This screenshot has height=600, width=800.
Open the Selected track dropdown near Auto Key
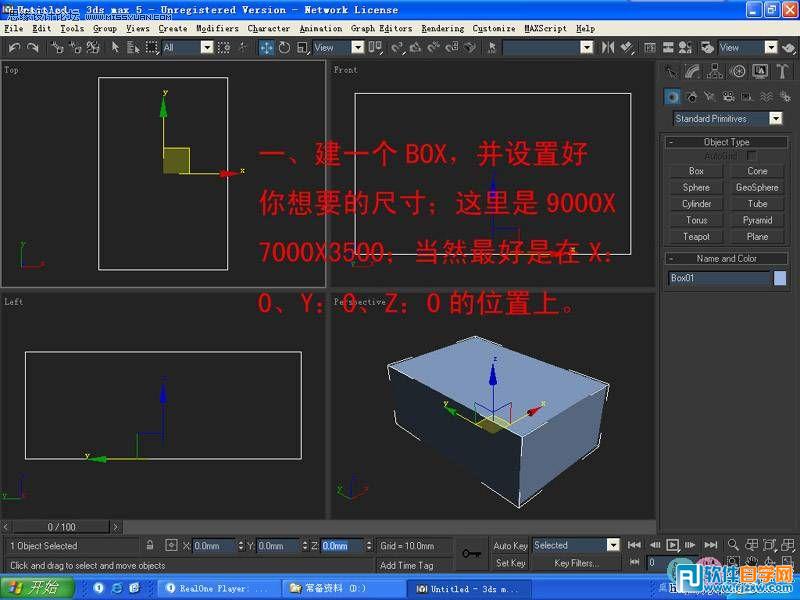[x=611, y=545]
